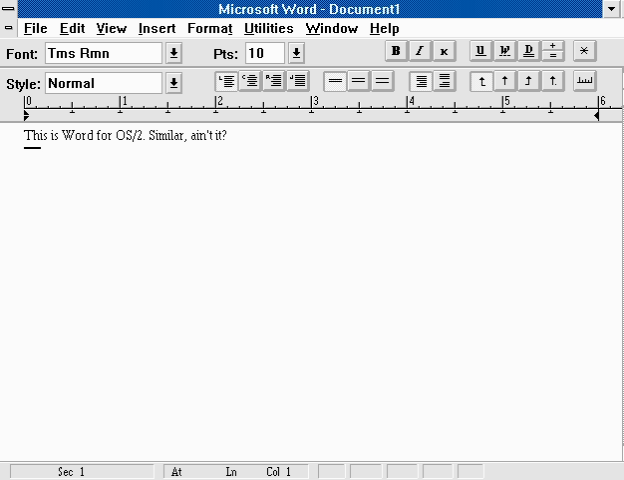Apply word underline W button
The height and width of the screenshot is (480, 624).
click(505, 51)
